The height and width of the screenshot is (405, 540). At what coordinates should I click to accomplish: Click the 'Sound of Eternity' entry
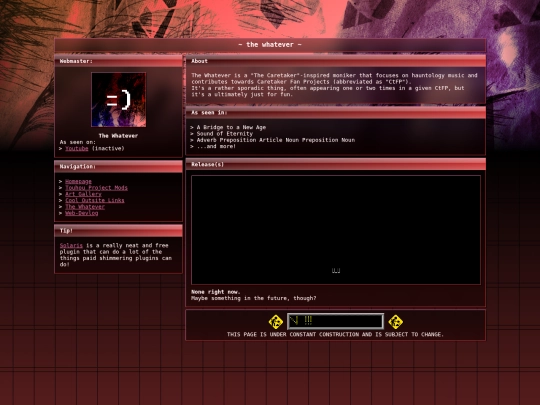(x=225, y=134)
